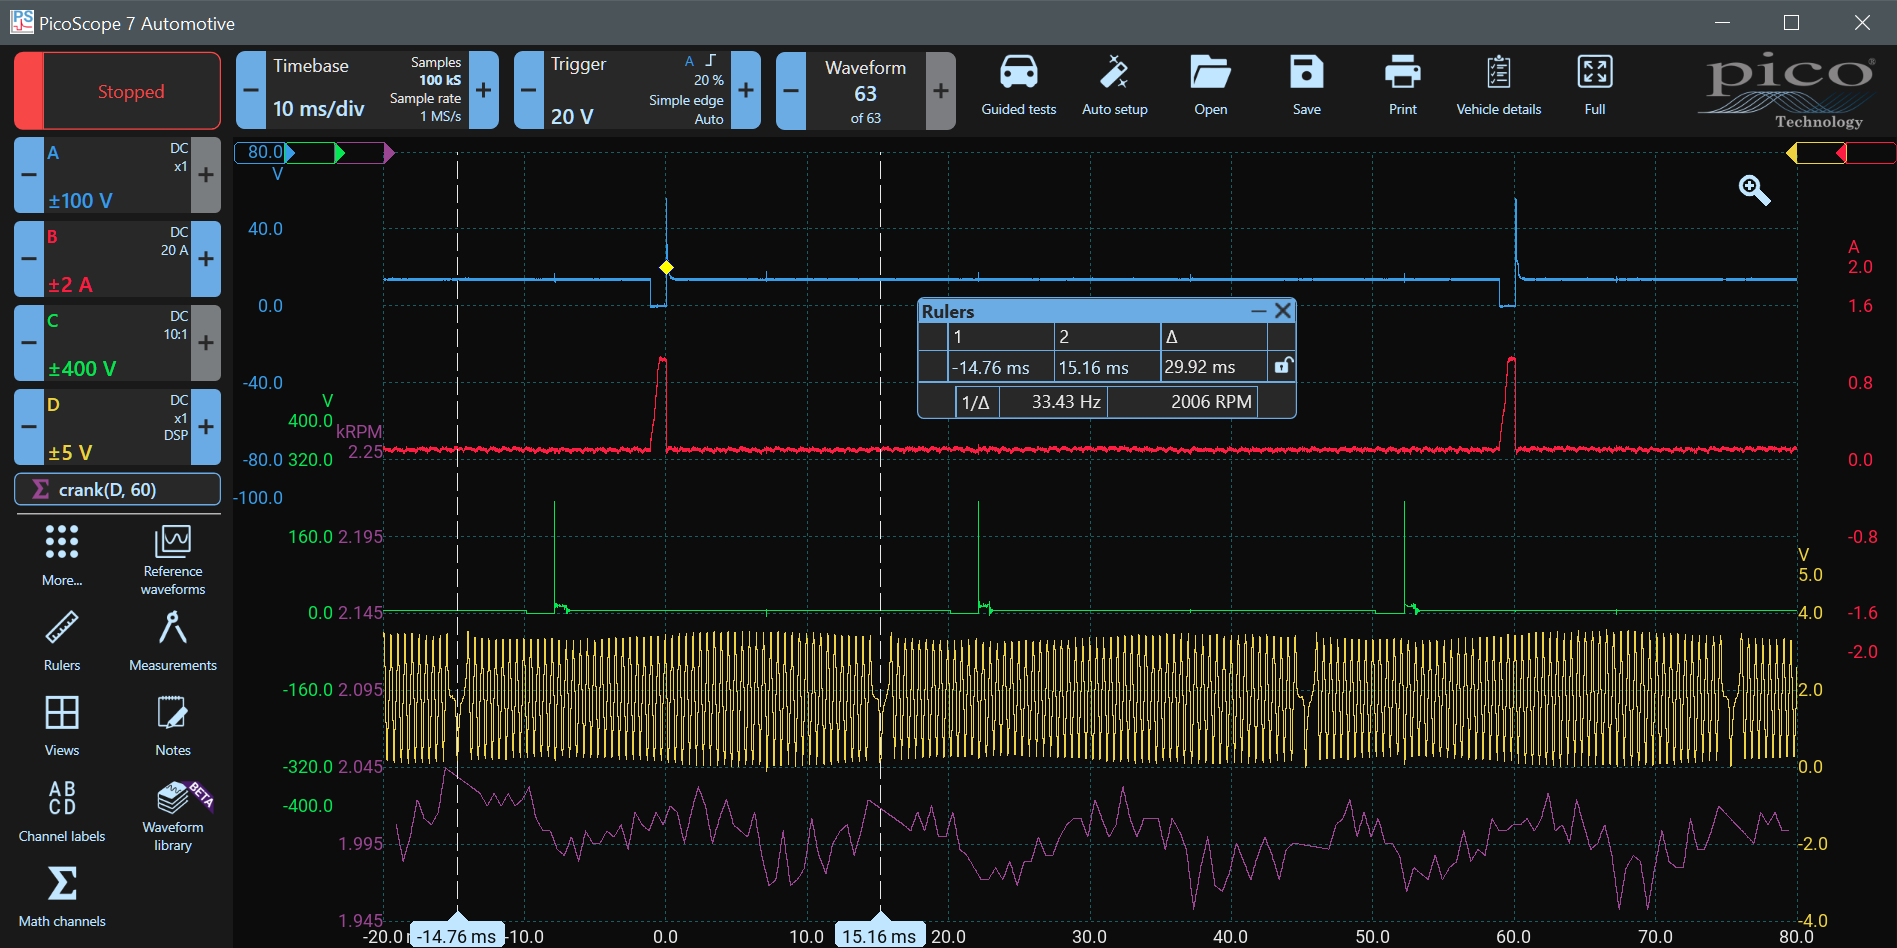Toggle rulers lock icon
The height and width of the screenshot is (948, 1897).
tap(1283, 366)
